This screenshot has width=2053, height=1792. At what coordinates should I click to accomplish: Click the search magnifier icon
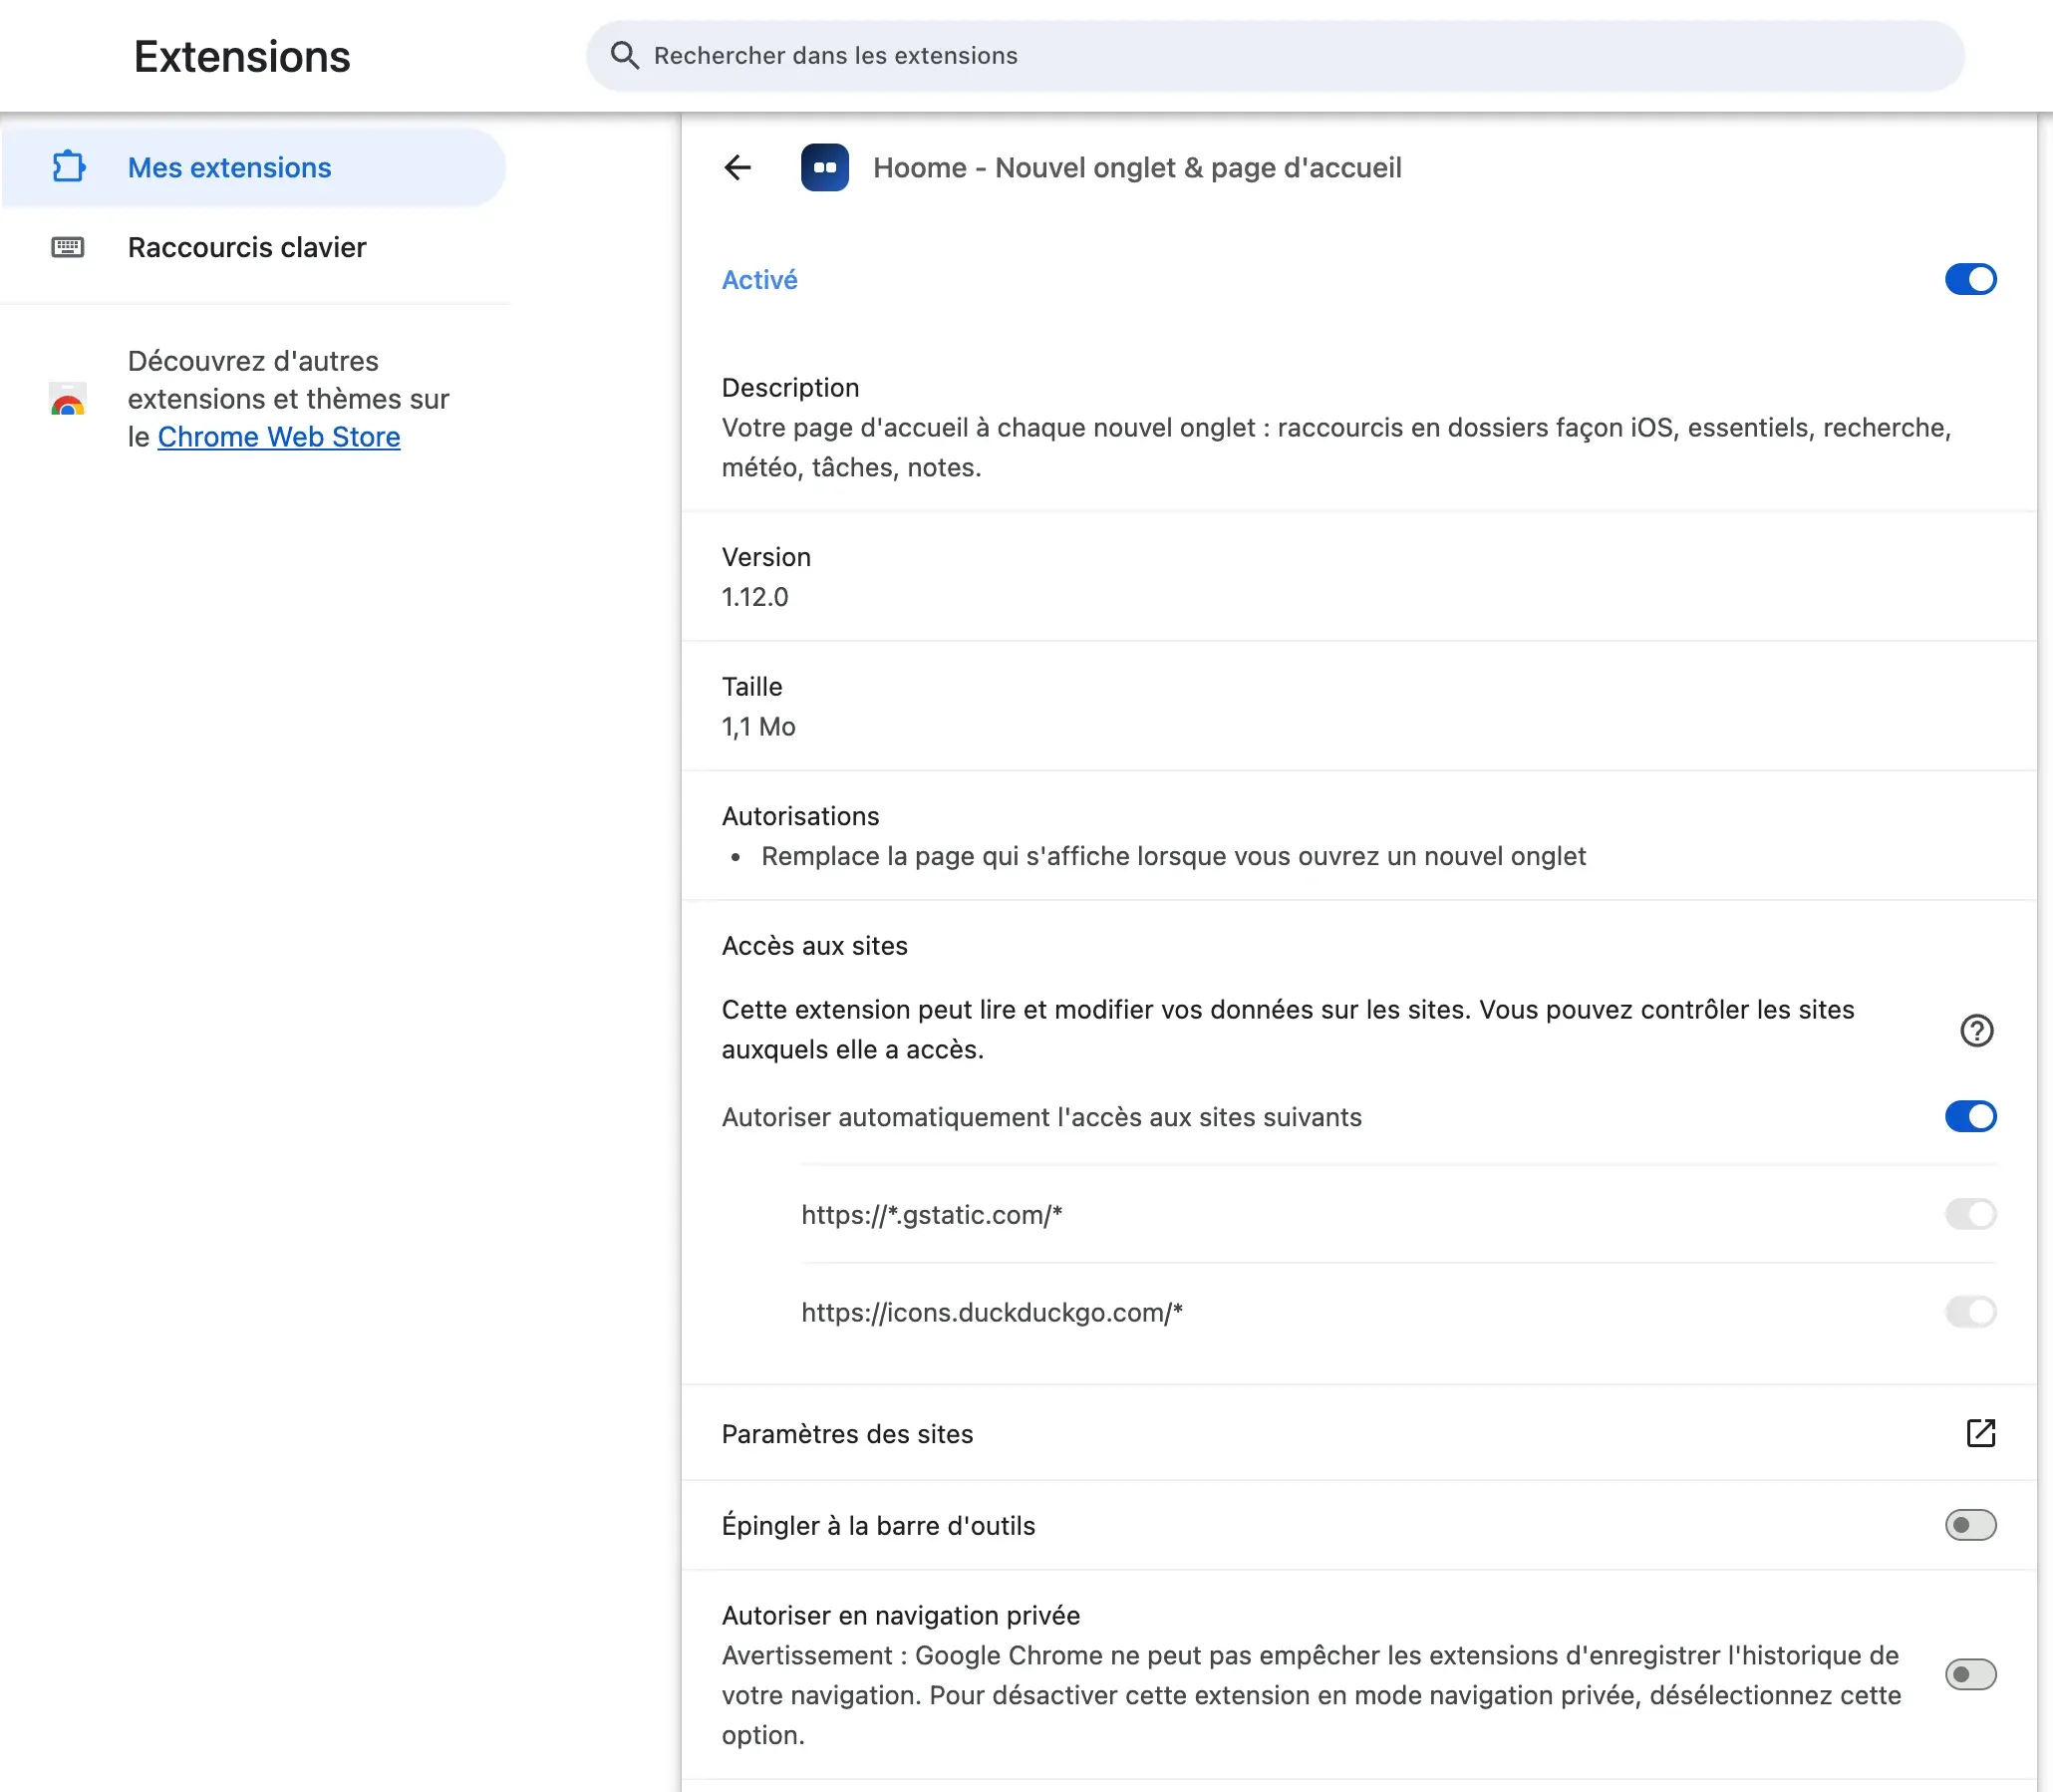pos(625,55)
